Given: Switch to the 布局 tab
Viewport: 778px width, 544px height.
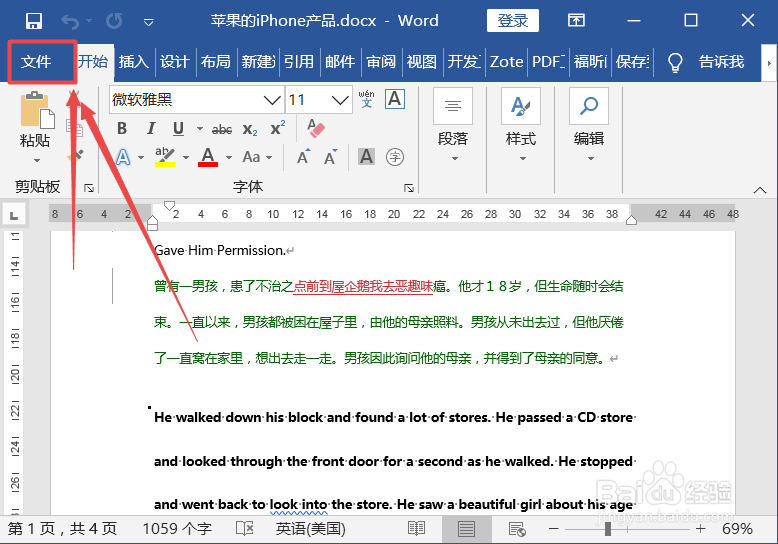Looking at the screenshot, I should 215,62.
